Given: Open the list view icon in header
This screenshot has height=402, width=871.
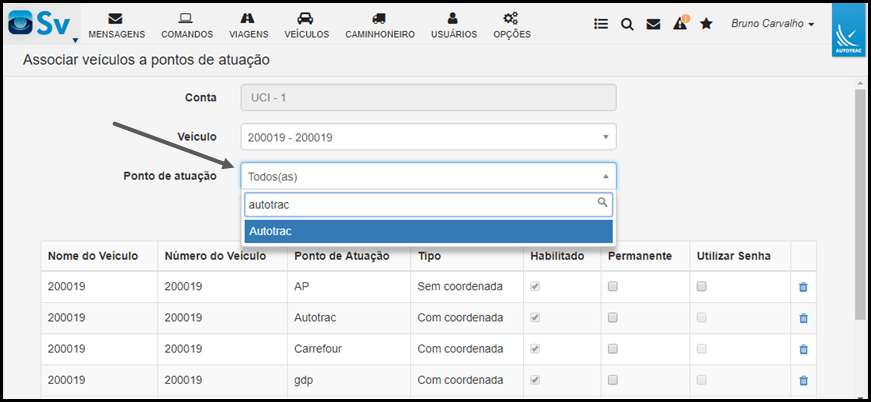Looking at the screenshot, I should pos(600,24).
